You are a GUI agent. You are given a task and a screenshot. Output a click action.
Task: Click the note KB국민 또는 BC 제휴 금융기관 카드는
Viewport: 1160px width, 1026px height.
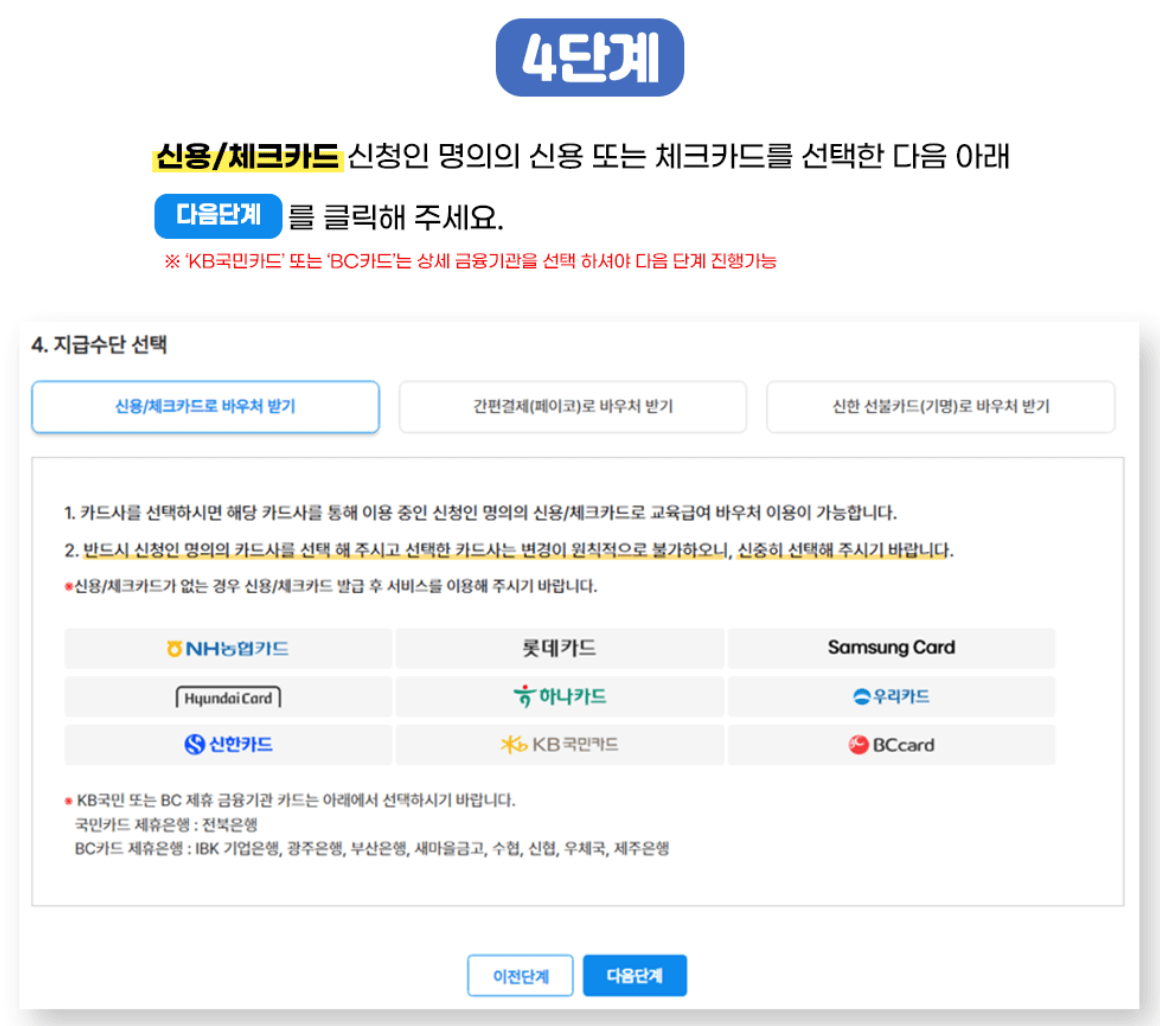(x=290, y=800)
